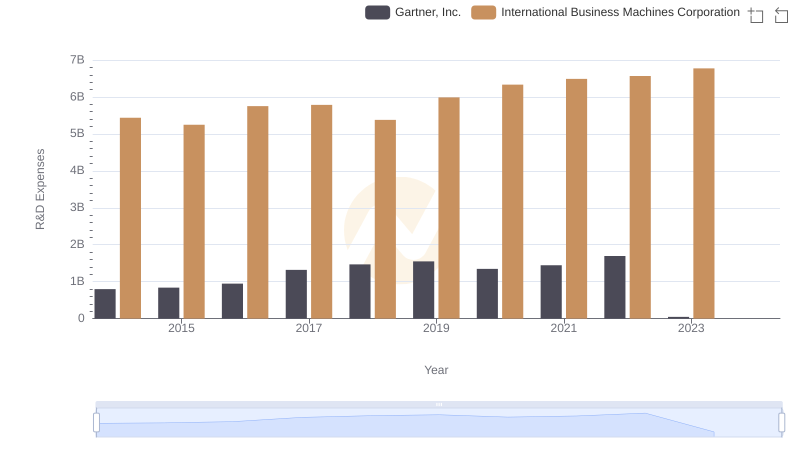800x461 pixels.
Task: Click the y-axis label 3B
Action: point(77,208)
